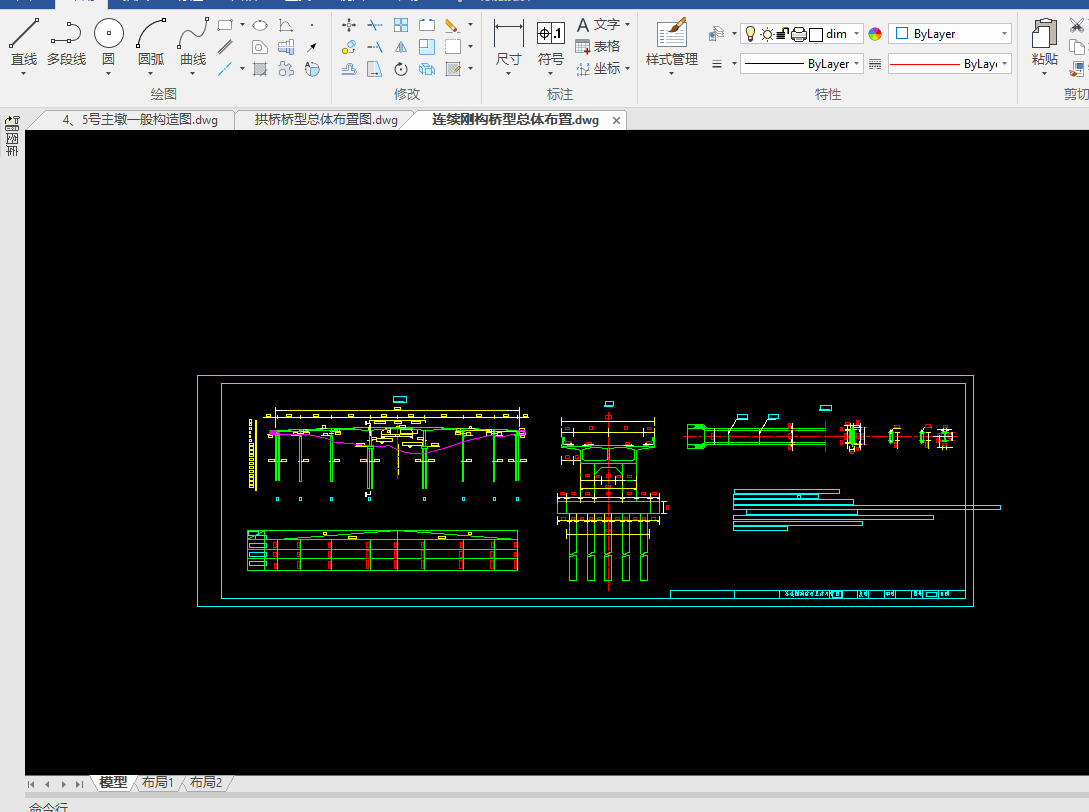Select the 圆弧 arc tool
The image size is (1089, 812).
(151, 42)
